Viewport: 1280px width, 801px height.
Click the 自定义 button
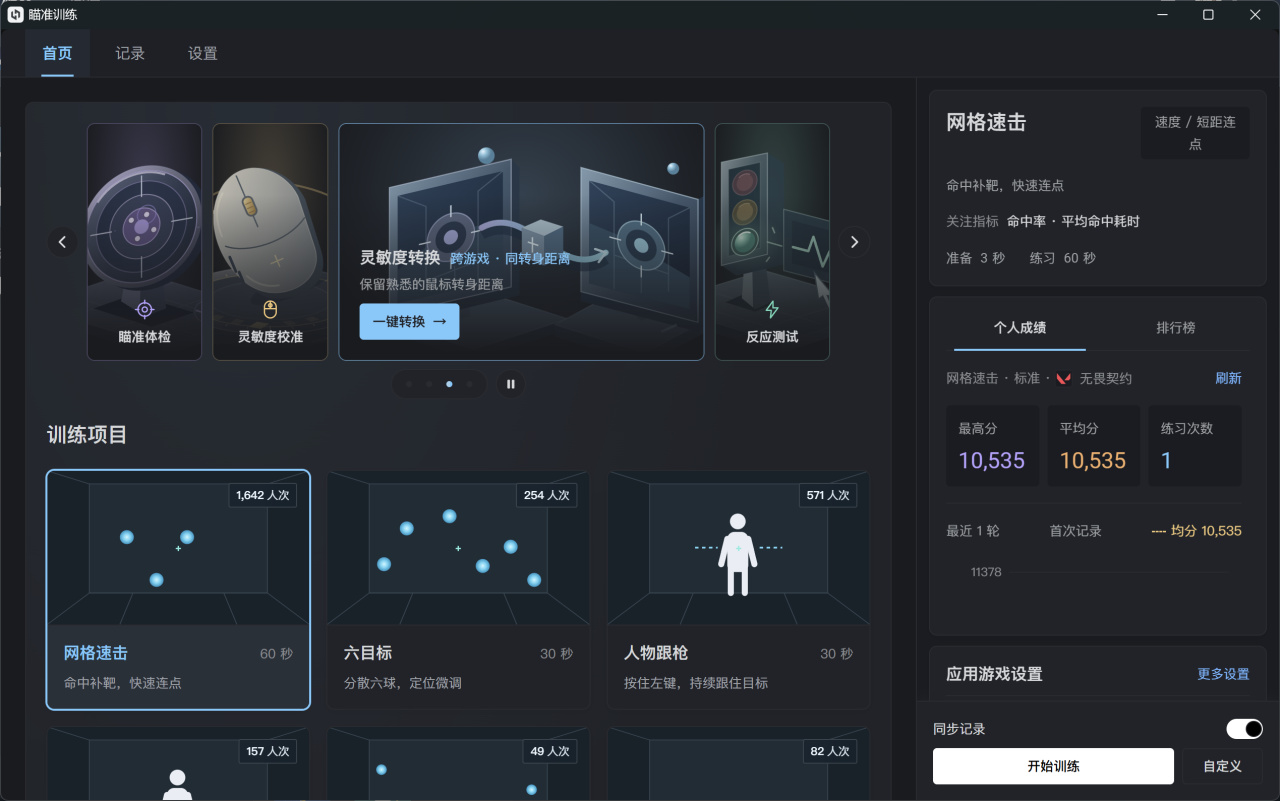[1222, 766]
